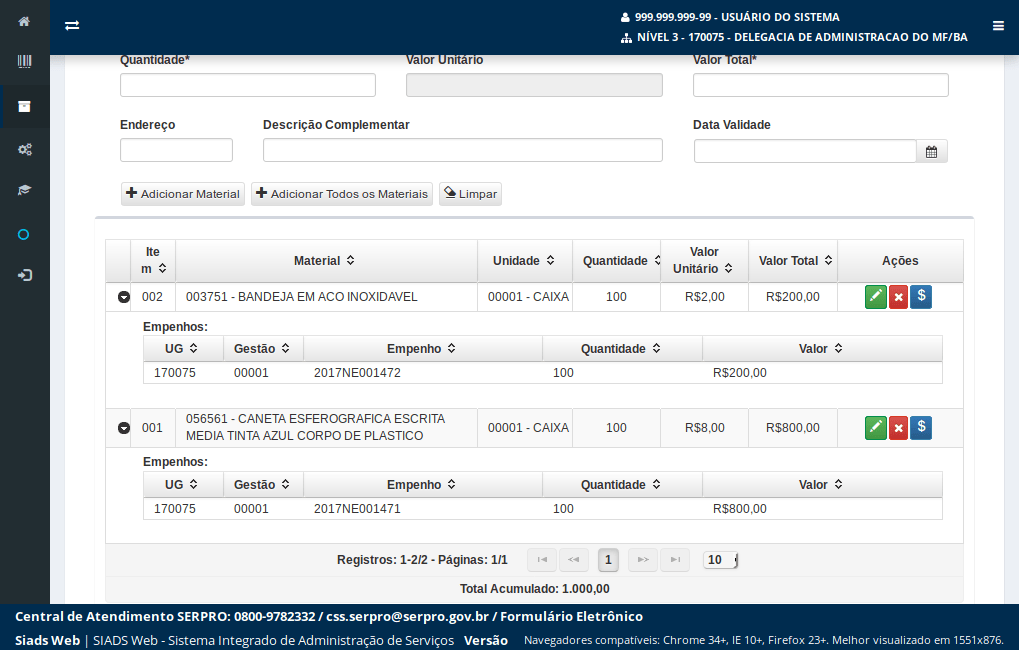The width and height of the screenshot is (1019, 650).
Task: Edit the CANETA ESFEROGRAFICA item
Action: coord(875,428)
